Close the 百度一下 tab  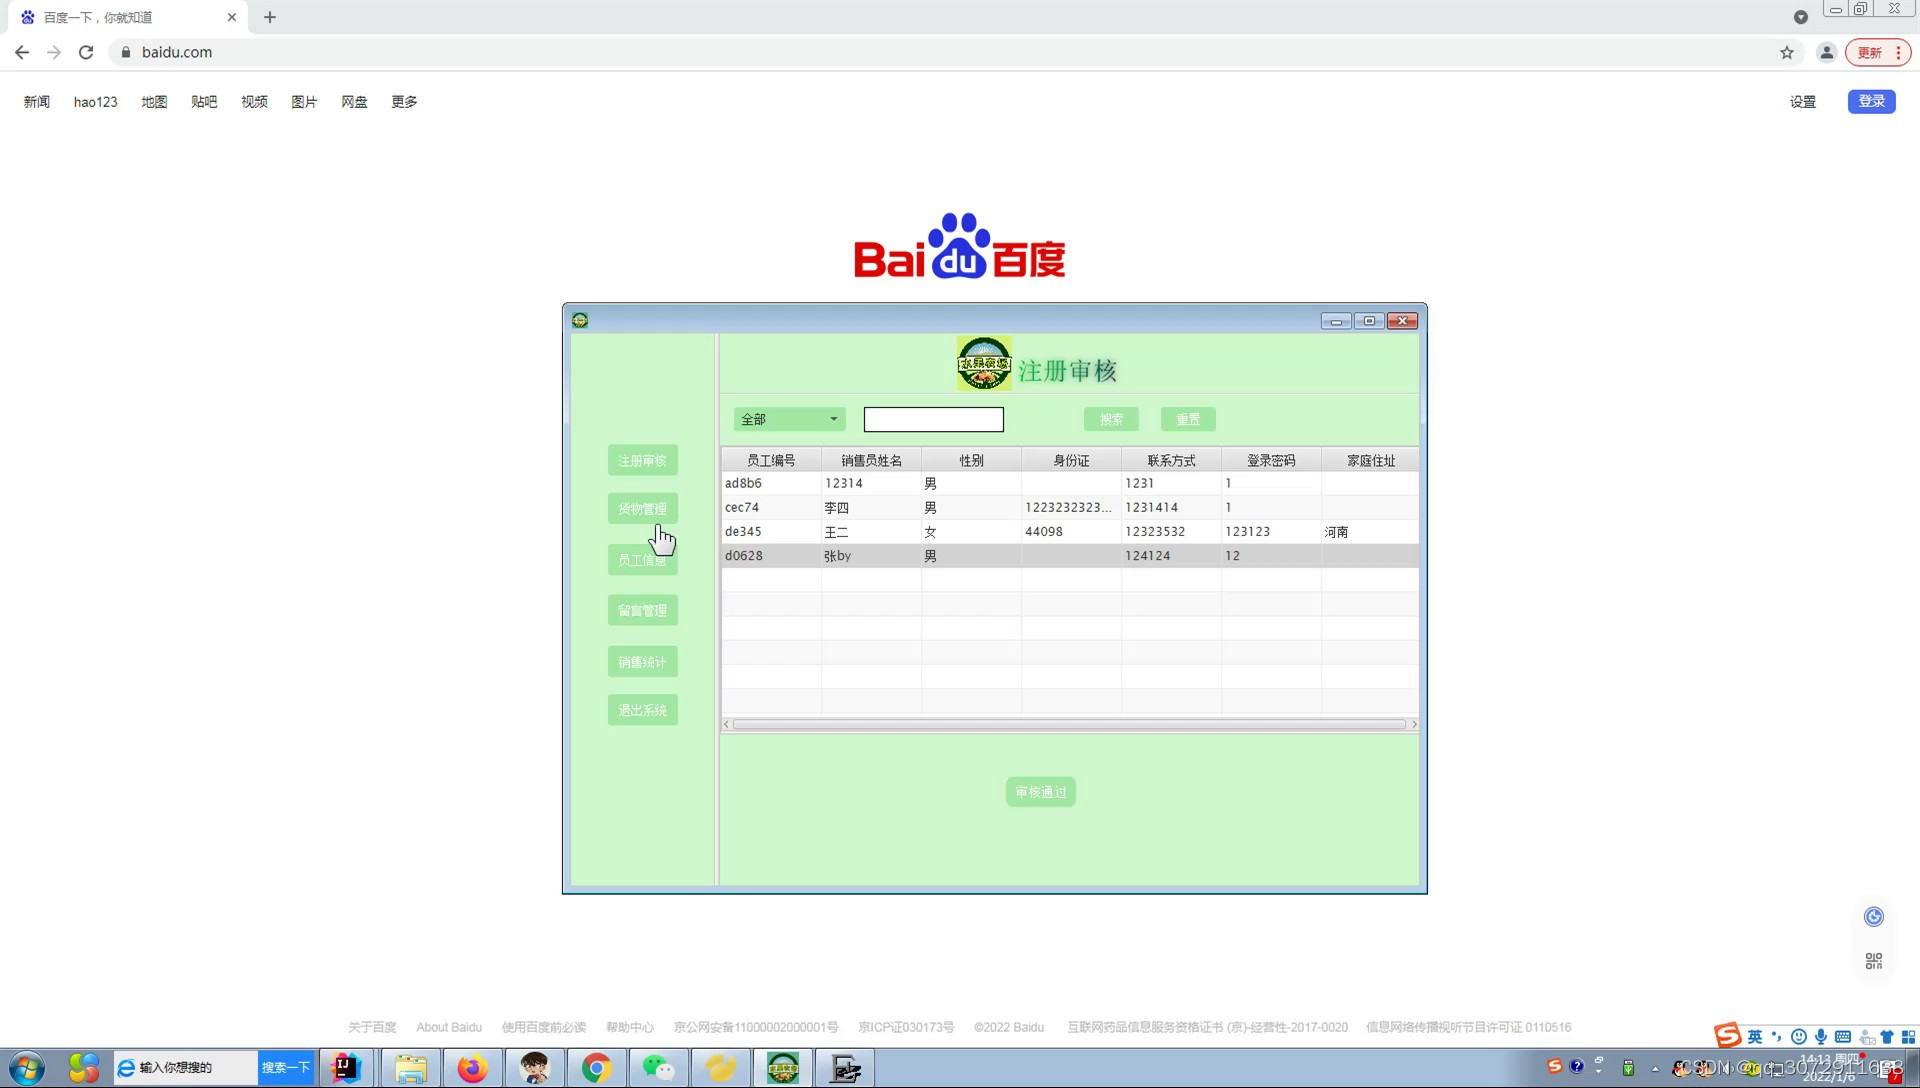pos(232,17)
